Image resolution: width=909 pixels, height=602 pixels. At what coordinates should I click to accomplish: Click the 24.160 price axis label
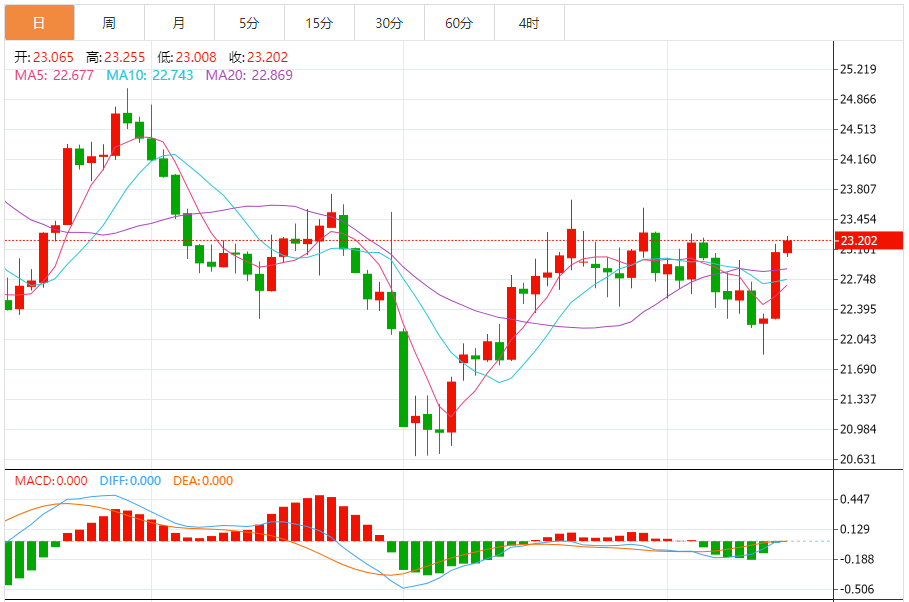point(858,159)
